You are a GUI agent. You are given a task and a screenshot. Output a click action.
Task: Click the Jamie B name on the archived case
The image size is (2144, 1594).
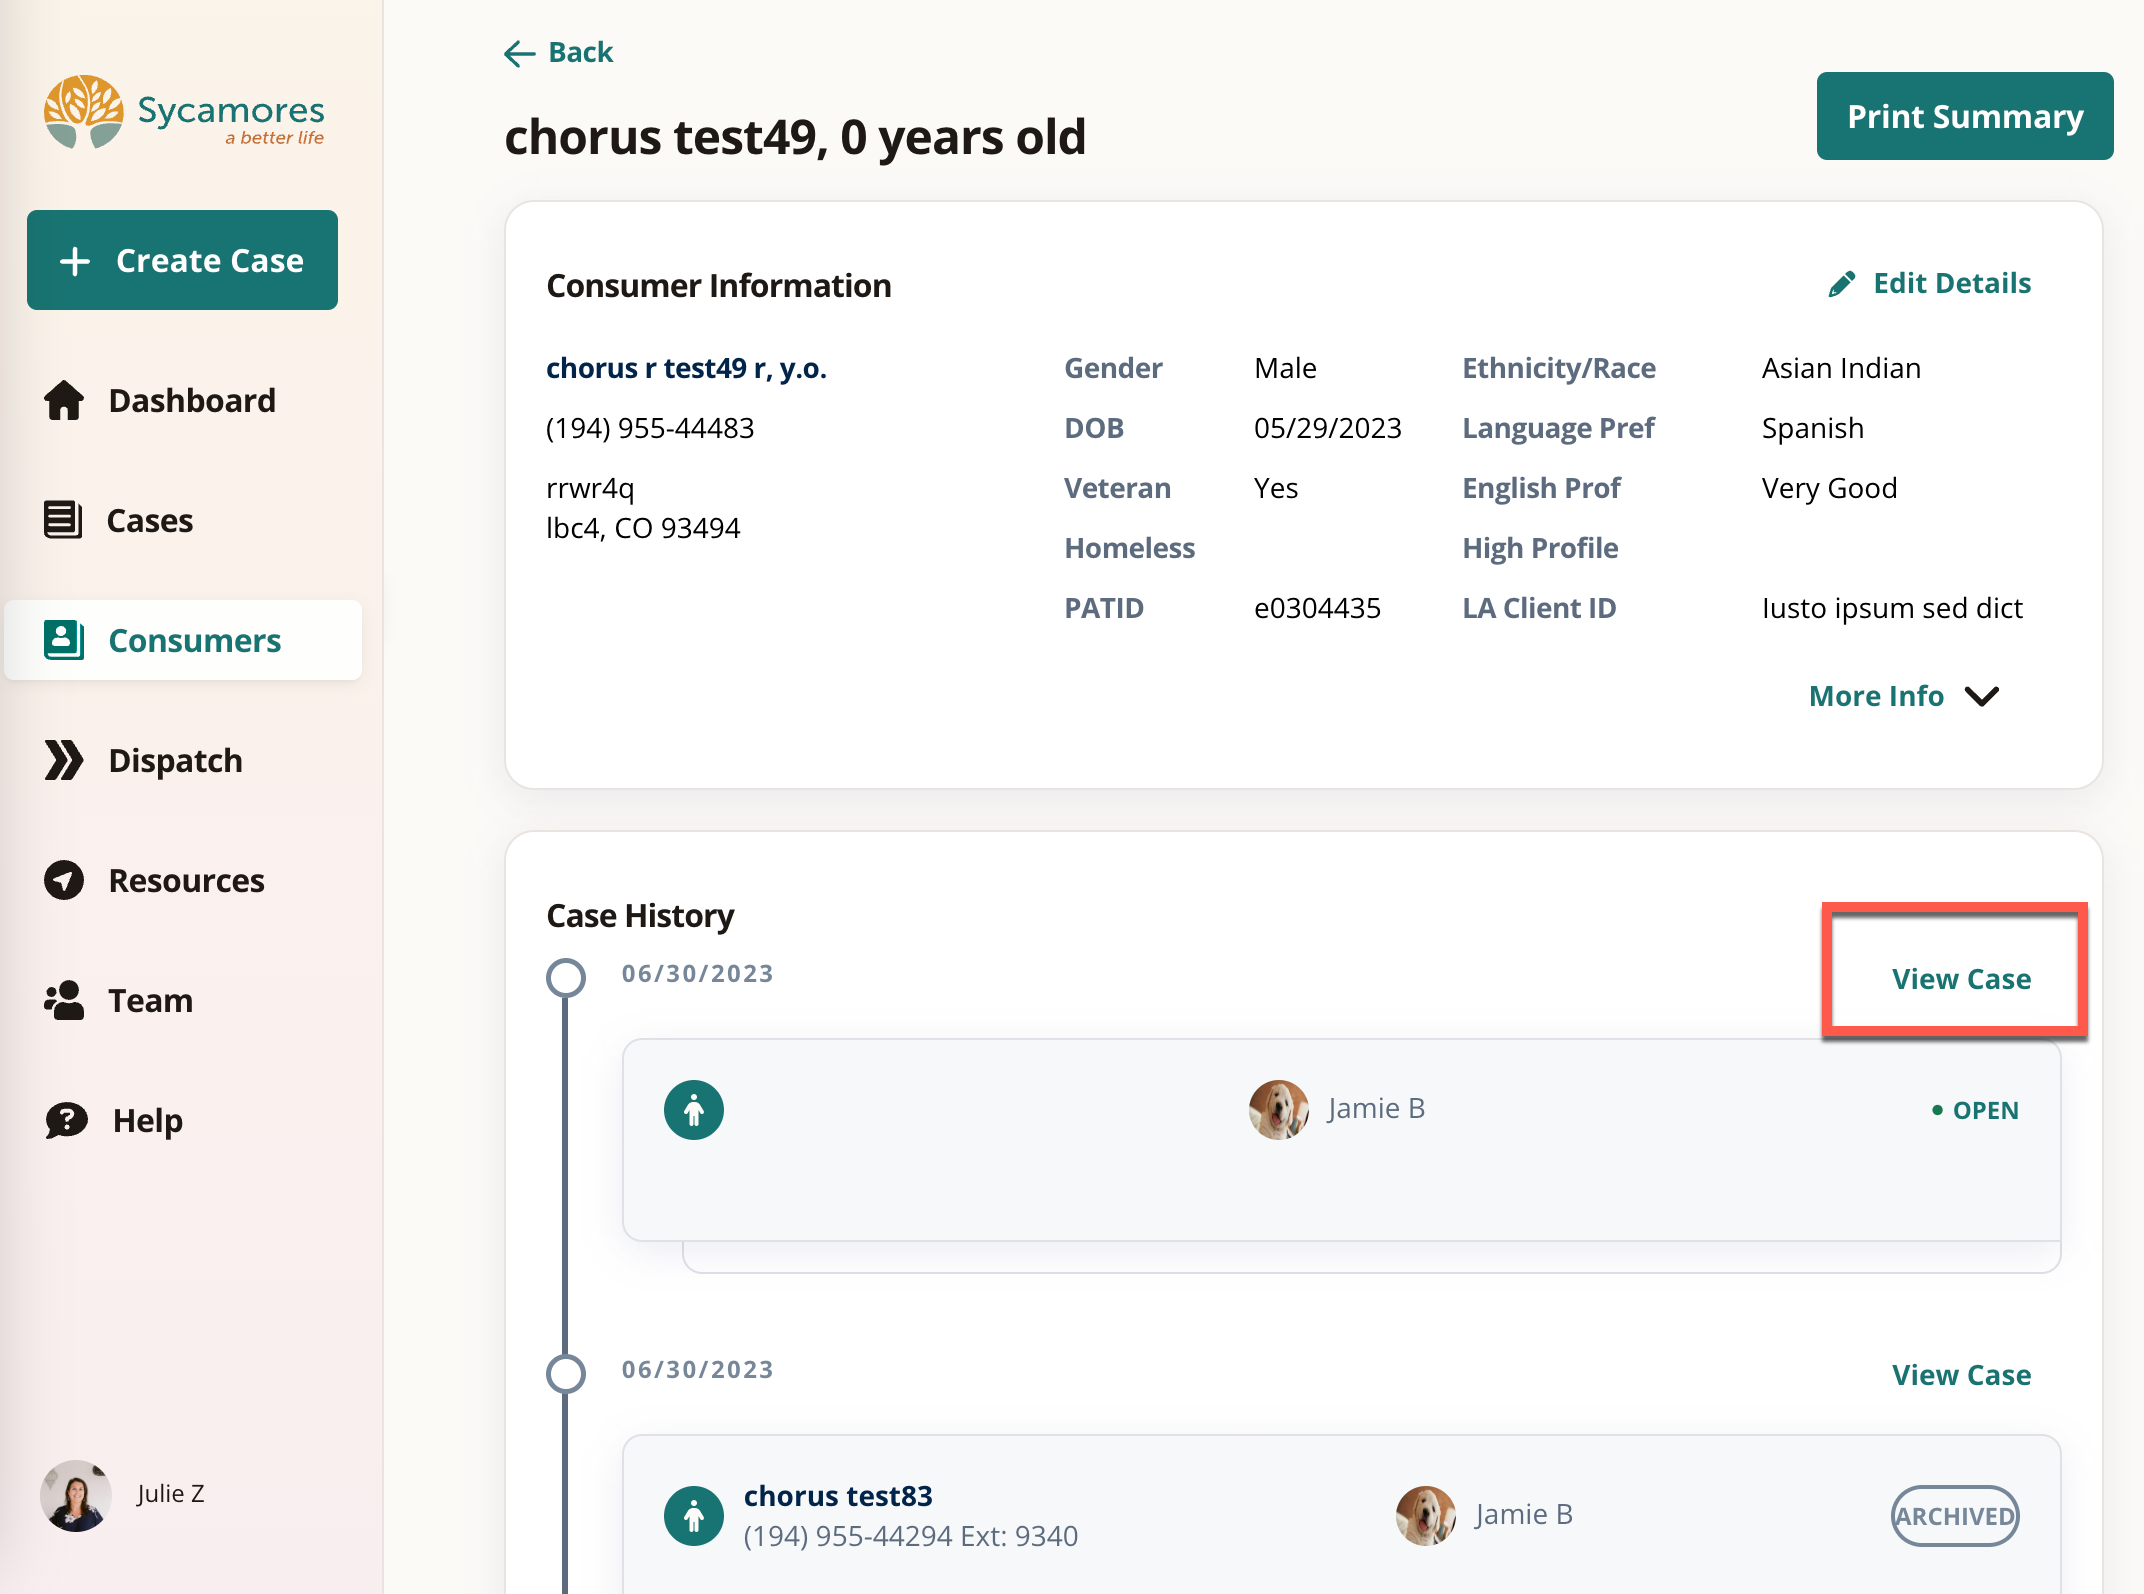[1524, 1515]
